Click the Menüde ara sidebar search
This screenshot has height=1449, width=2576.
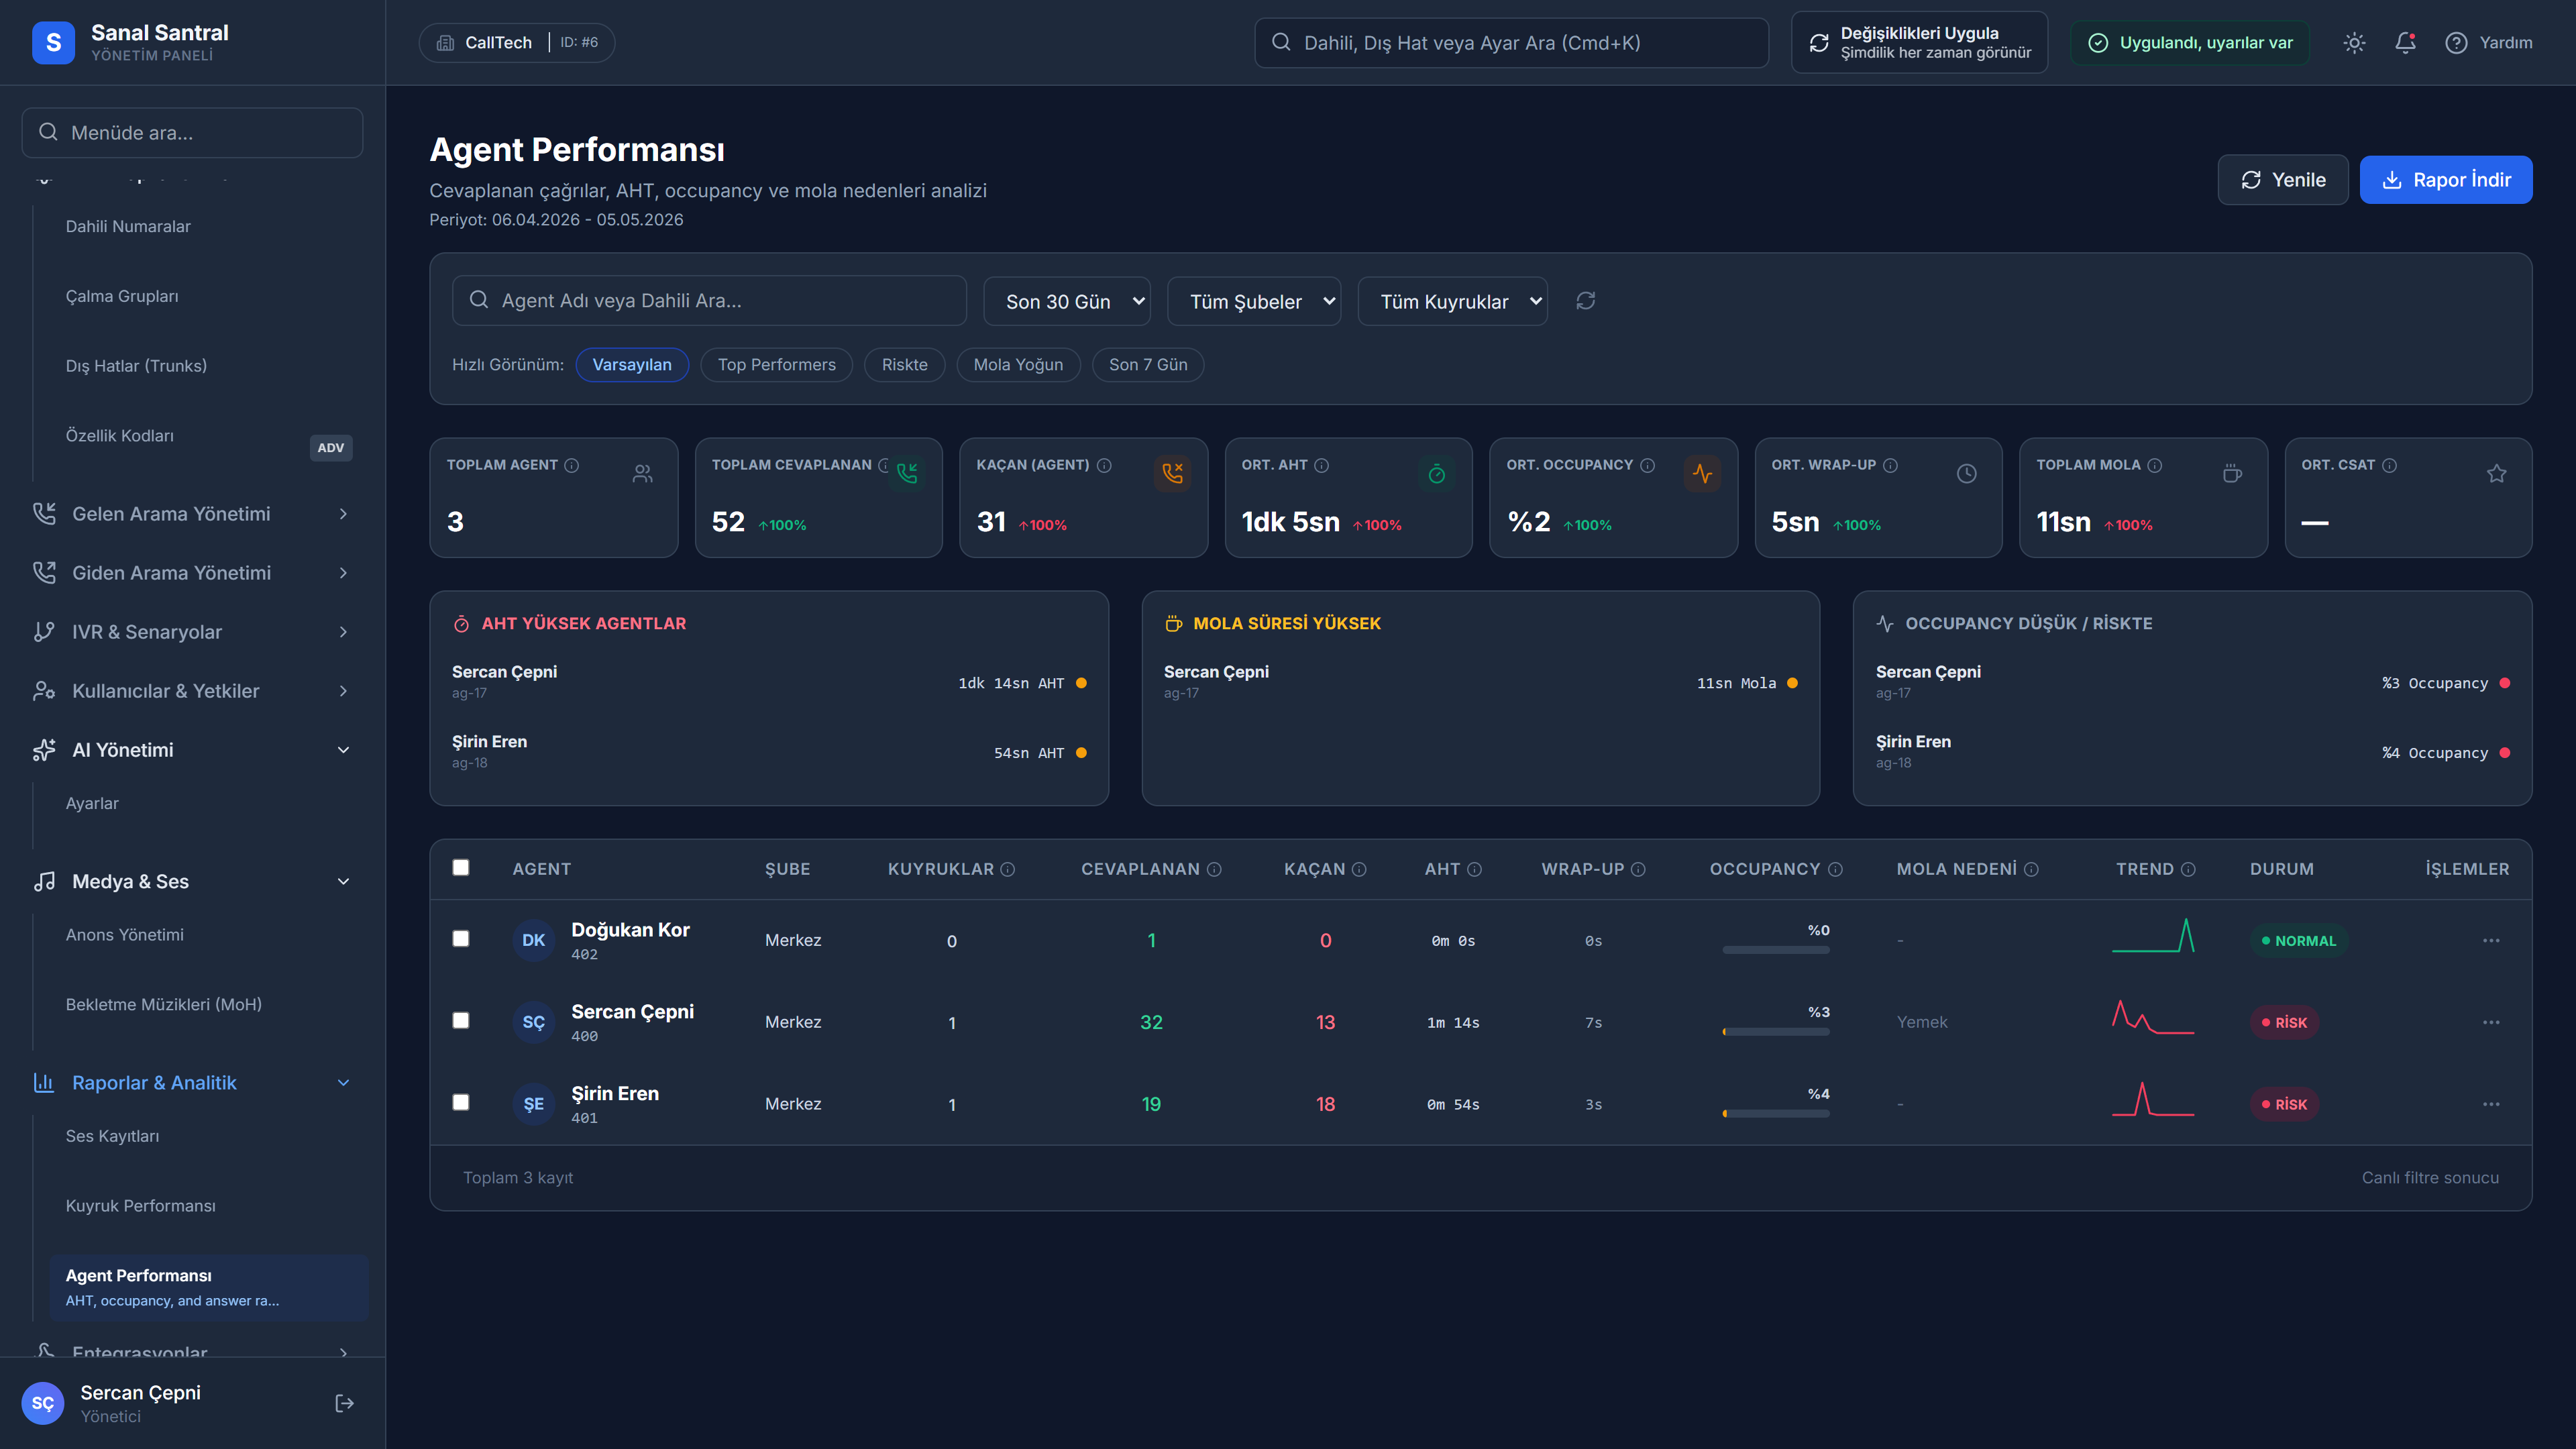click(192, 133)
